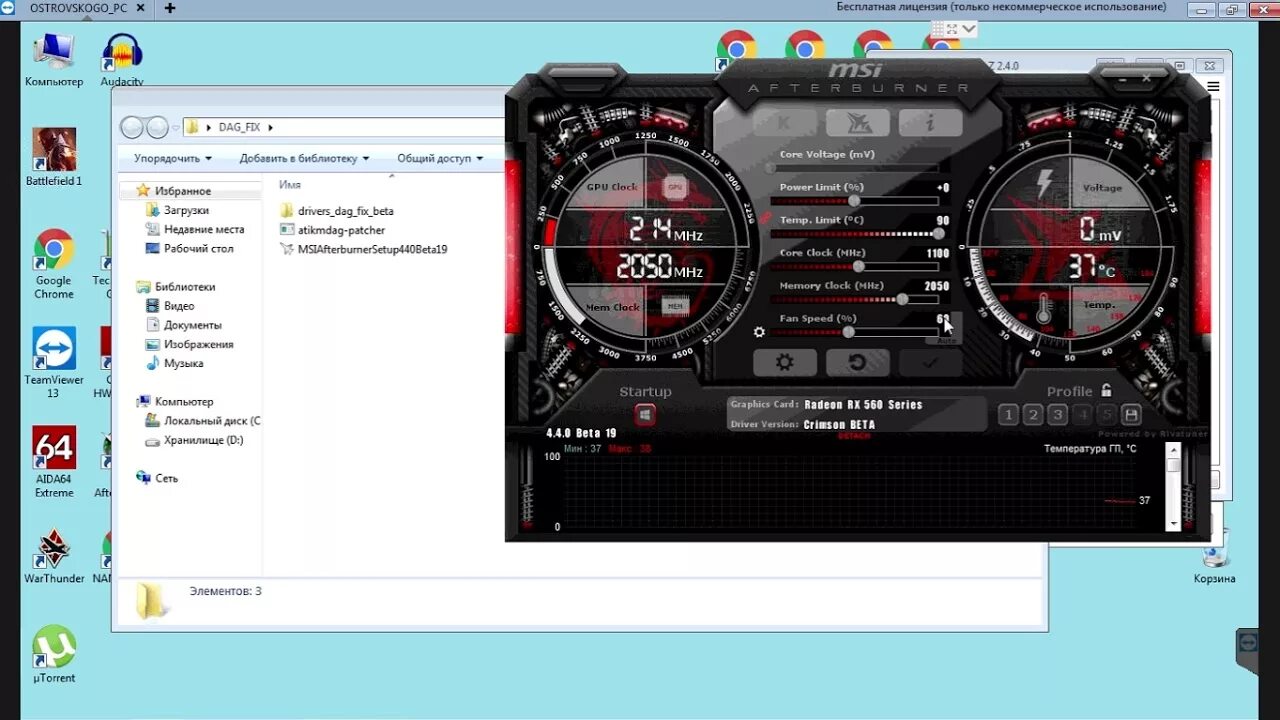The height and width of the screenshot is (720, 1280).
Task: Select Избранное in the navigation pane
Action: [x=173, y=190]
